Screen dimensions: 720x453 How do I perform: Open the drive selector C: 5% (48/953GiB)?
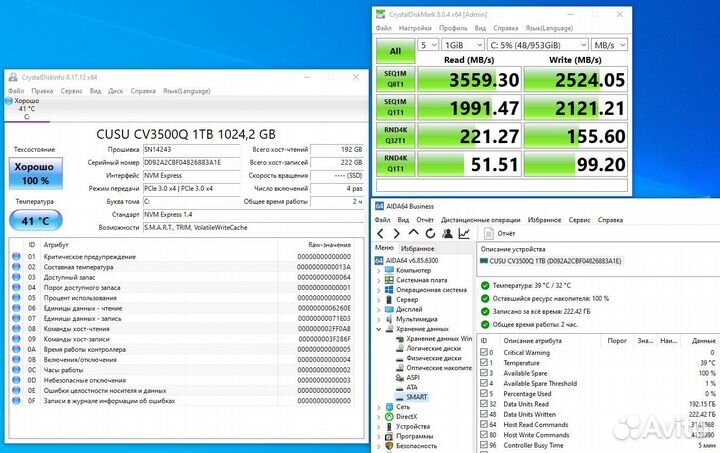pos(538,45)
